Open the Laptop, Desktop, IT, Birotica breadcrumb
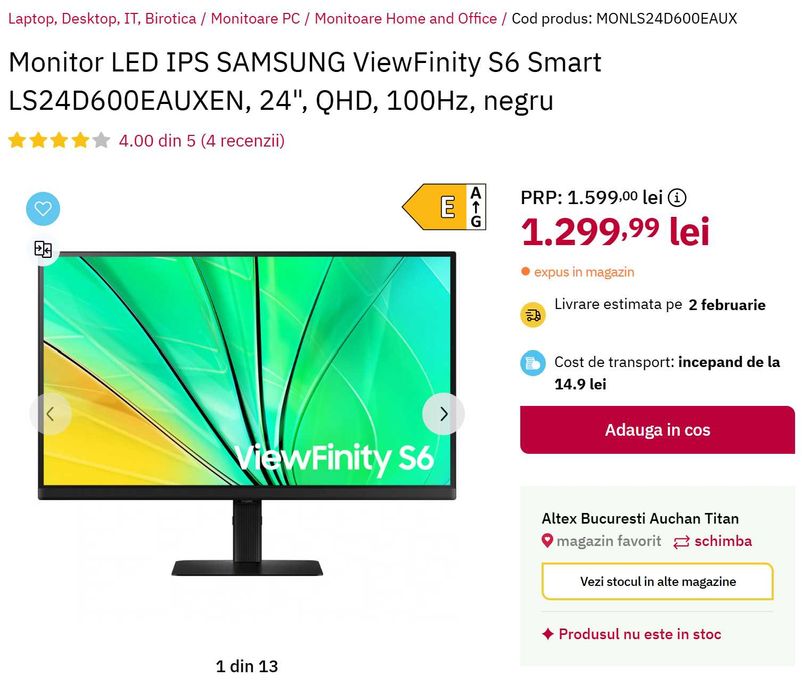Screen dimensions: 802x700 coord(102,19)
